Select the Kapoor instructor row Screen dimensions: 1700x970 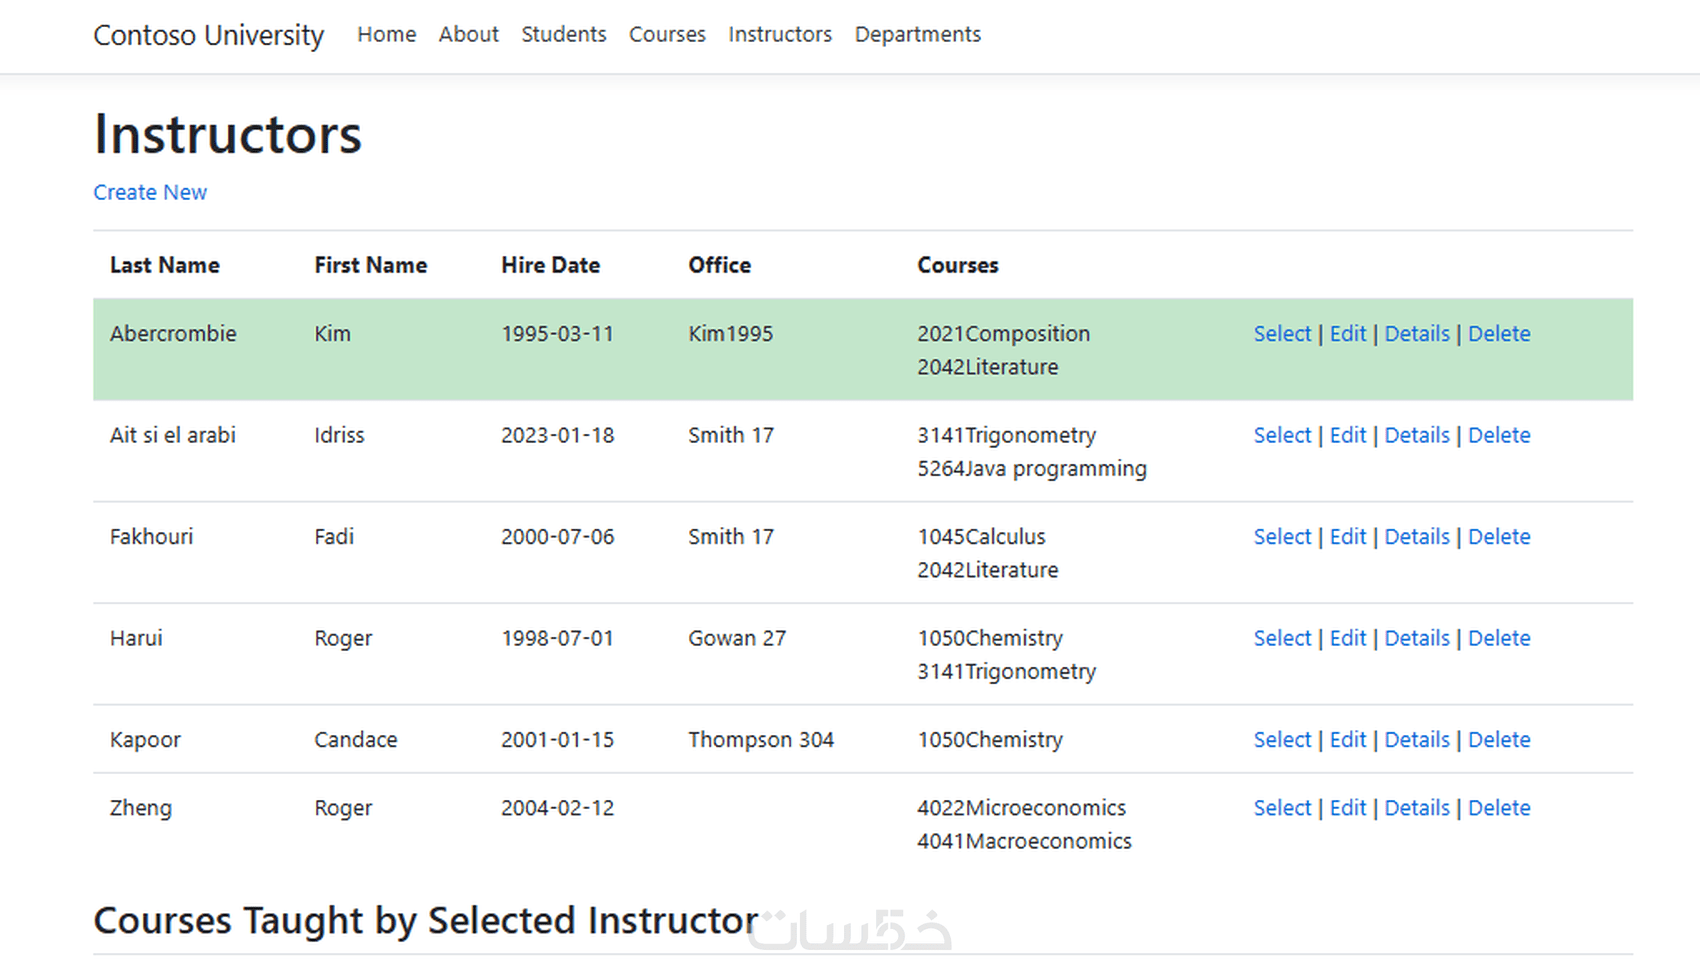pos(1281,740)
